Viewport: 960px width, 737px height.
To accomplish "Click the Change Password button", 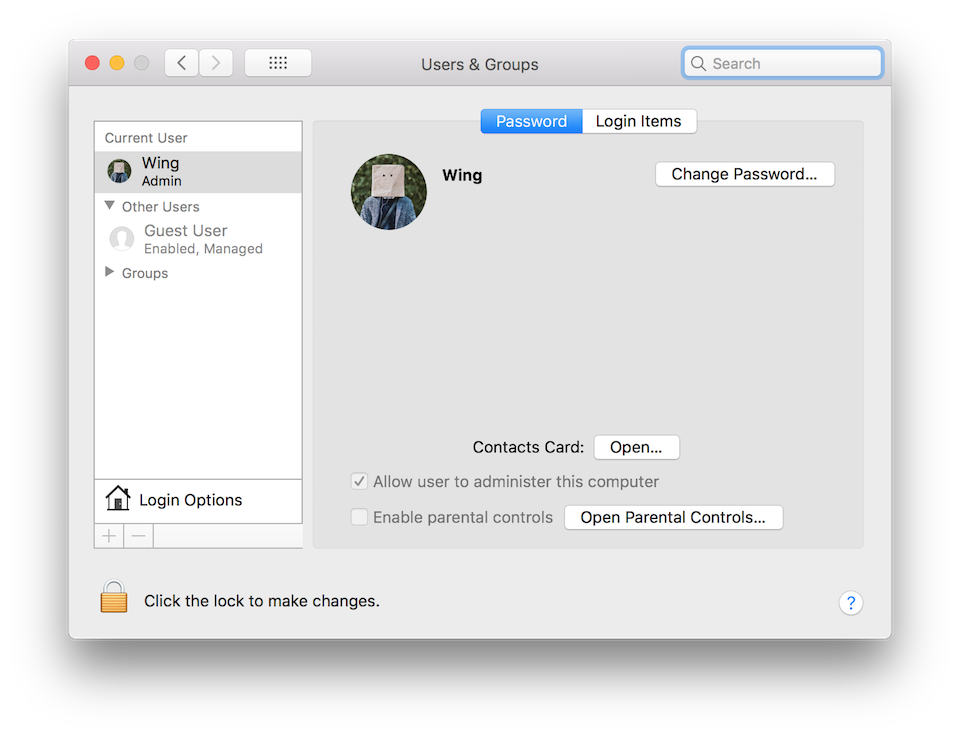I will (744, 174).
